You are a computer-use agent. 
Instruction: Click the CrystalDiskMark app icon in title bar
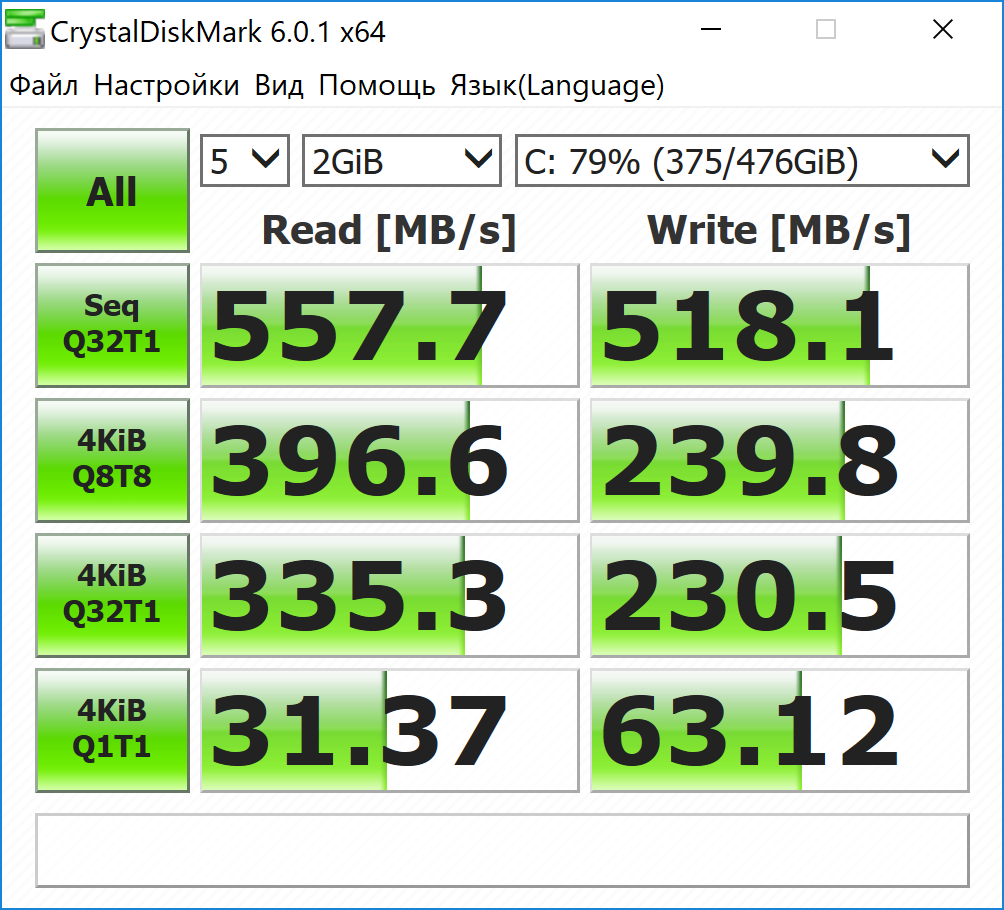point(24,29)
